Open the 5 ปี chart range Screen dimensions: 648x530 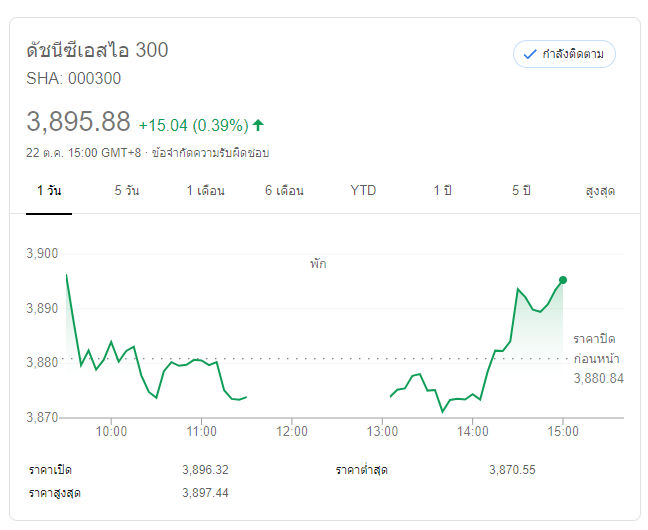point(521,191)
